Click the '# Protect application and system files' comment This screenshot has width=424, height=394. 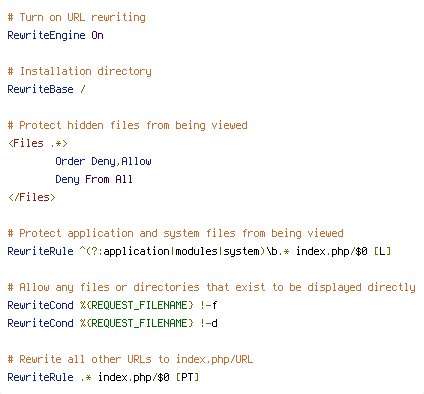(x=175, y=233)
